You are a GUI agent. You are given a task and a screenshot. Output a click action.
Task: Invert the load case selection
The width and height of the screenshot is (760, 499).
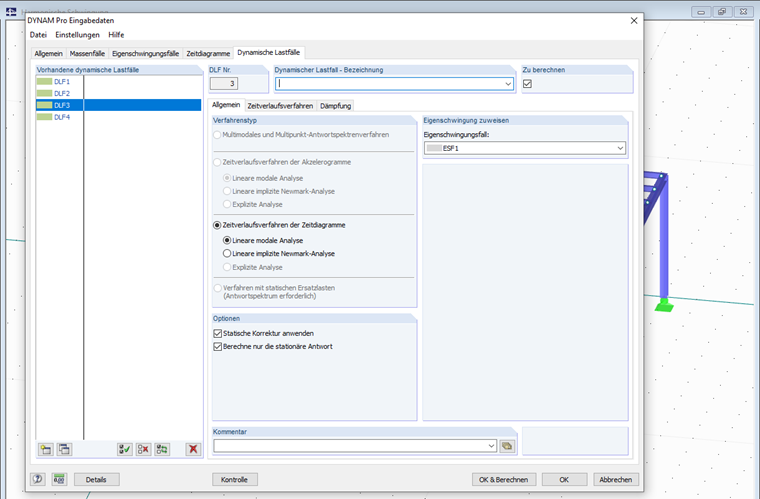162,449
